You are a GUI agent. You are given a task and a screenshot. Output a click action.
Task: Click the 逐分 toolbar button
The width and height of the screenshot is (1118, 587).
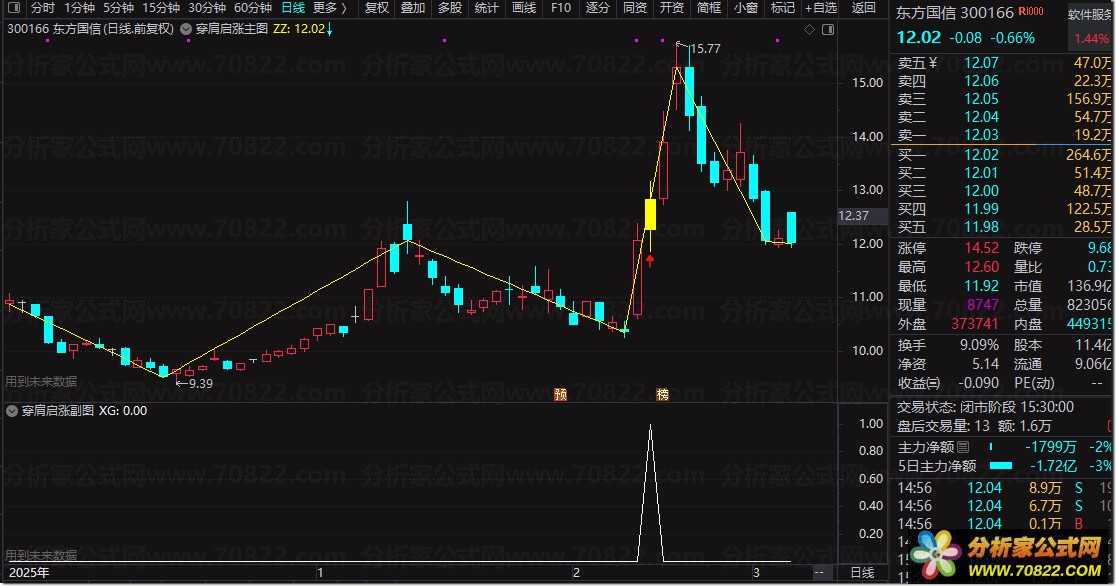pyautogui.click(x=598, y=8)
